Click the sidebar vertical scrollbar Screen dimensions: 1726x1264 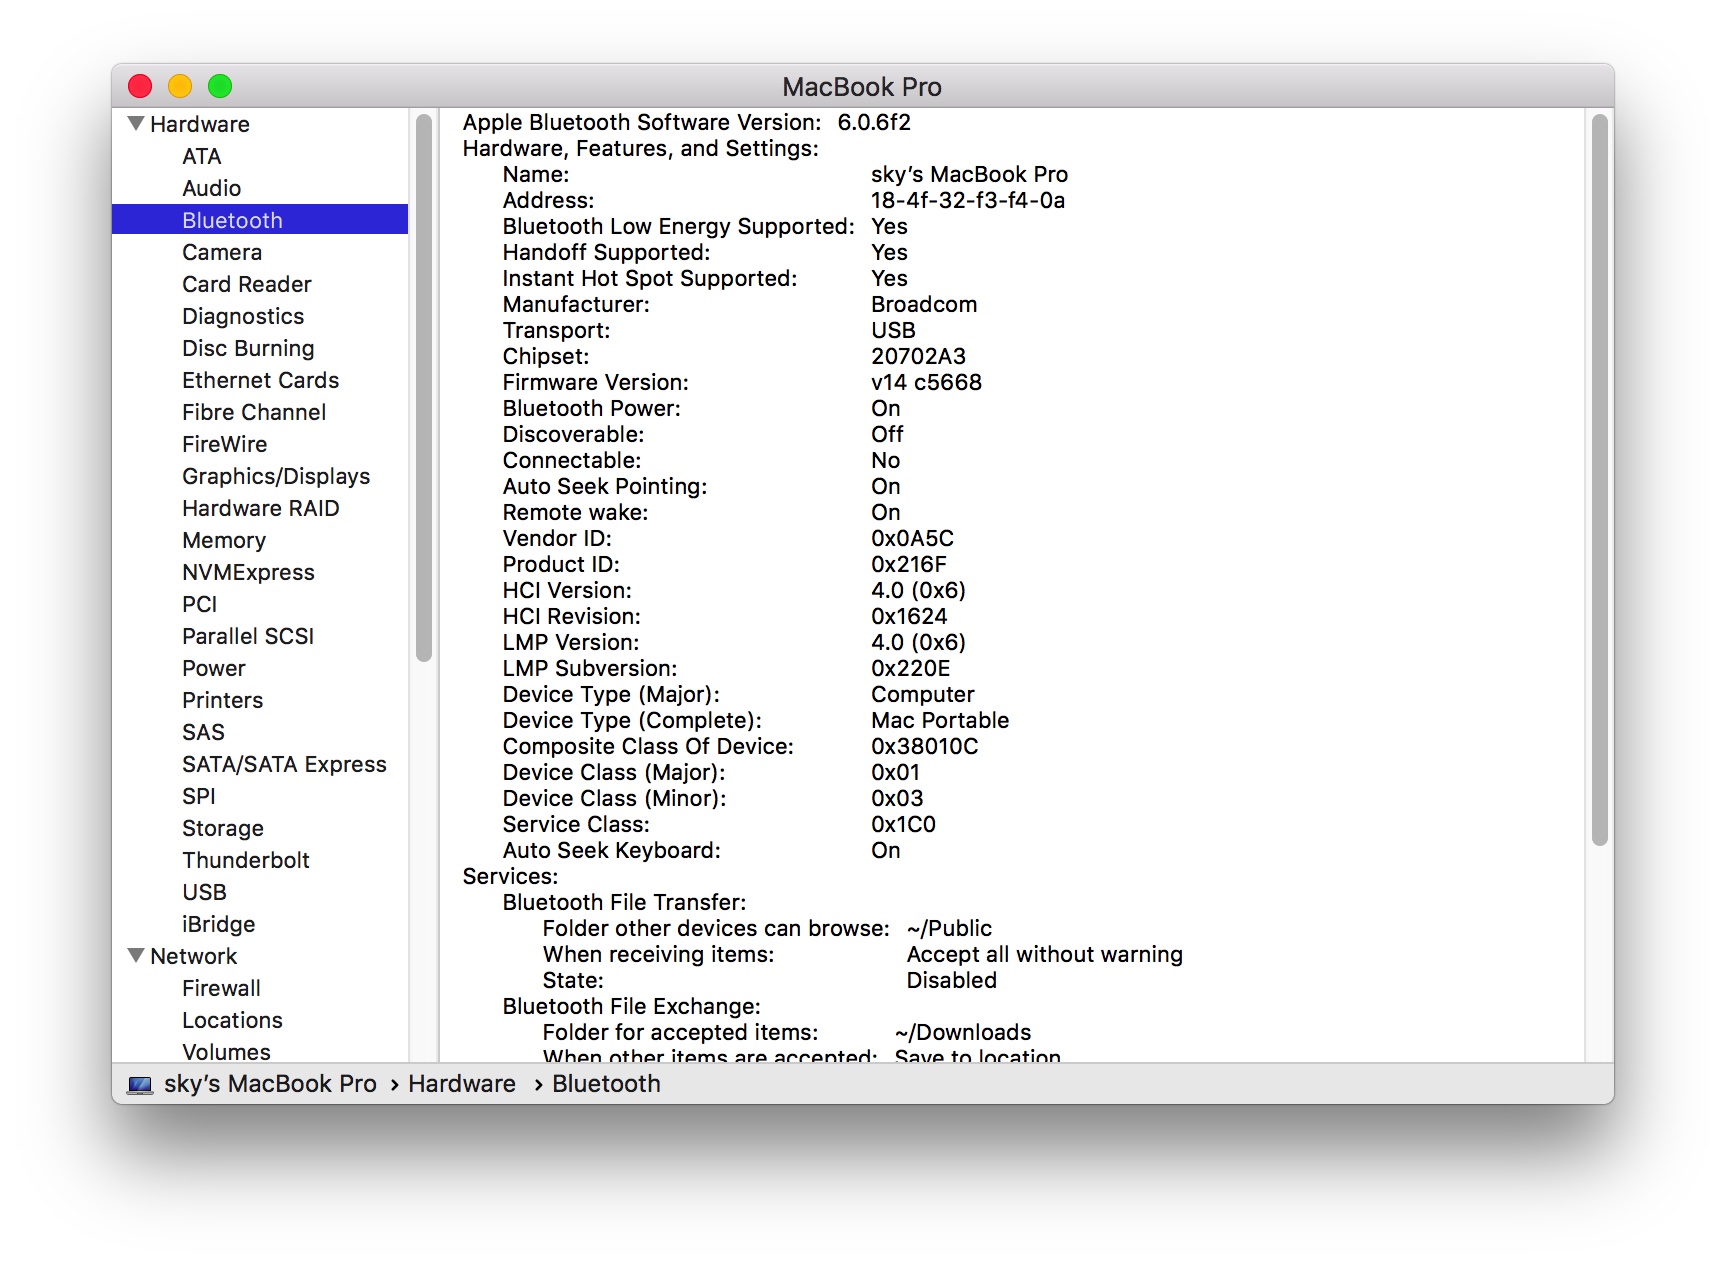[424, 388]
